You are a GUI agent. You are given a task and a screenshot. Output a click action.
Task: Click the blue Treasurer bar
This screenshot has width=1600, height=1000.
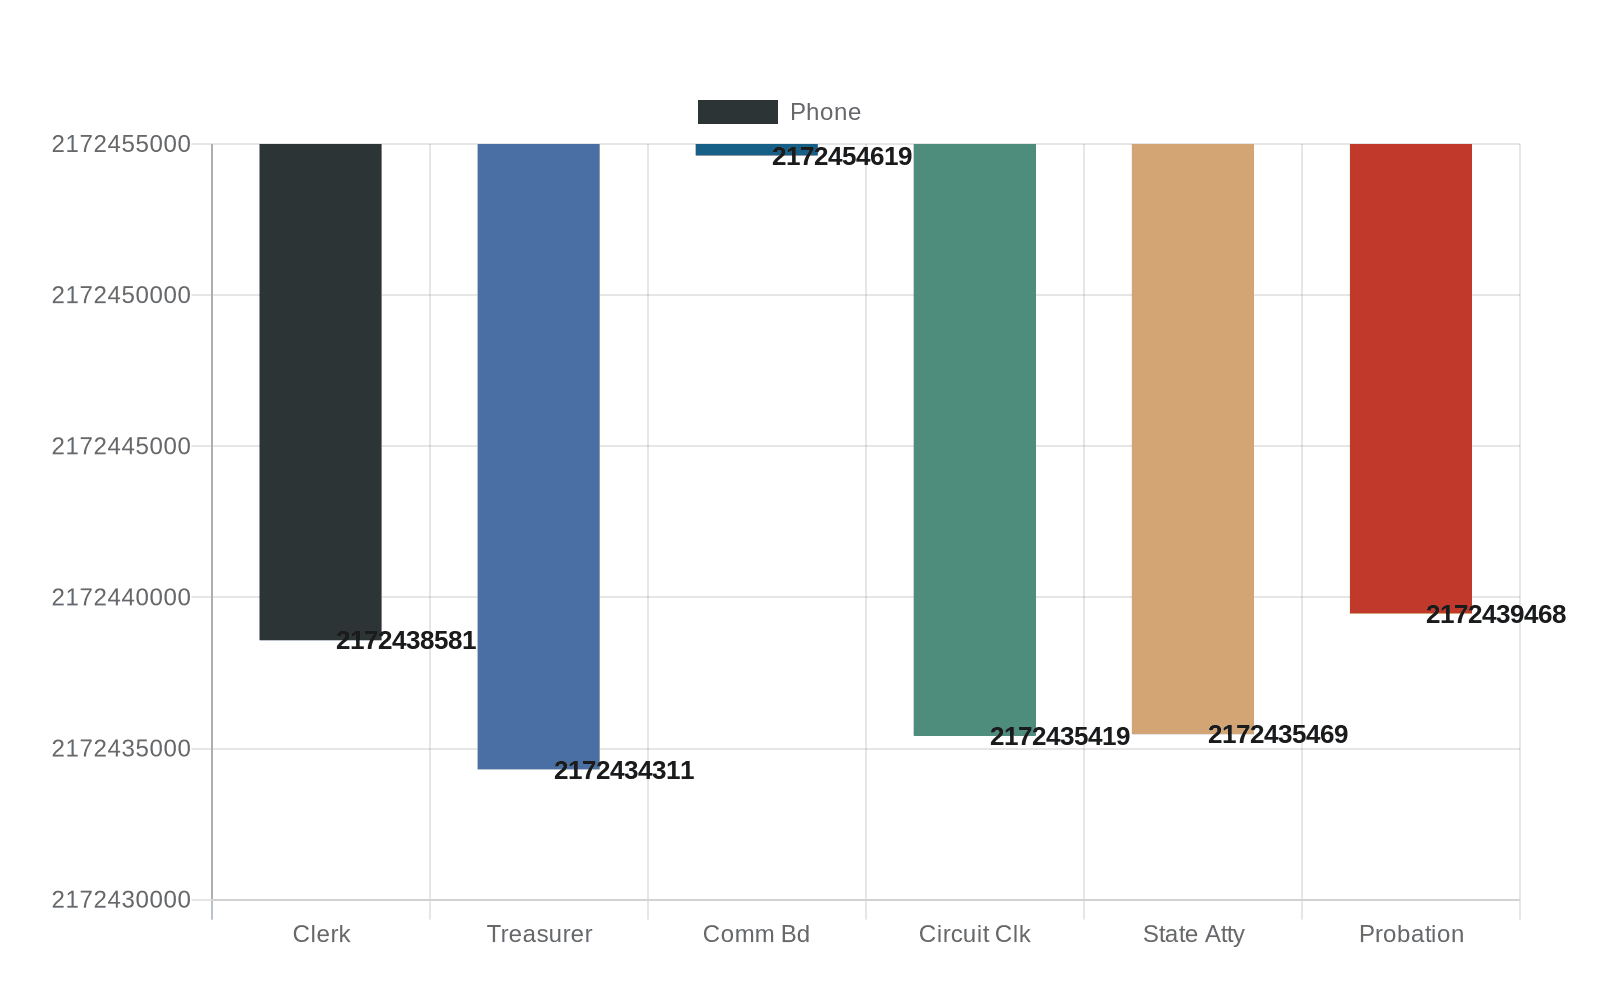[x=538, y=455]
